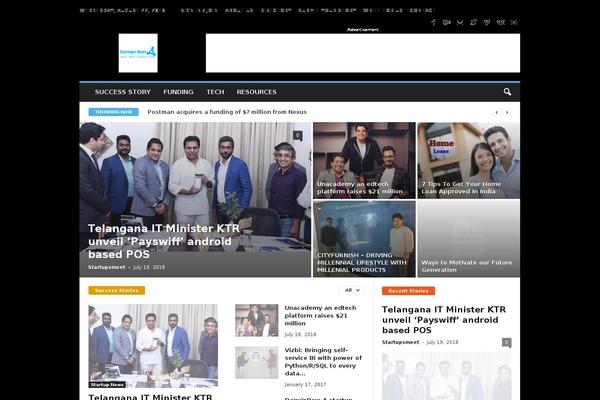Open the Resources menu item
Image resolution: width=600 pixels, height=400 pixels.
[x=256, y=92]
